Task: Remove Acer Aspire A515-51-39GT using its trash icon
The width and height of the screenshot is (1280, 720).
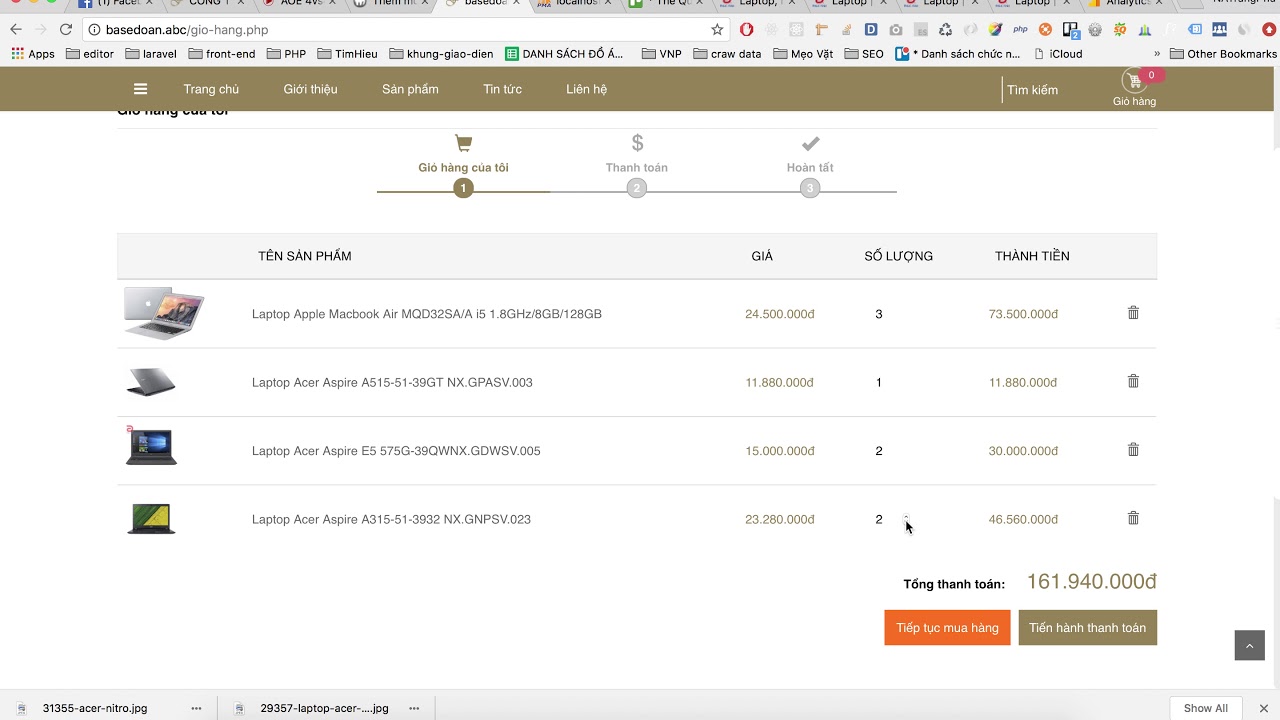Action: pyautogui.click(x=1133, y=381)
